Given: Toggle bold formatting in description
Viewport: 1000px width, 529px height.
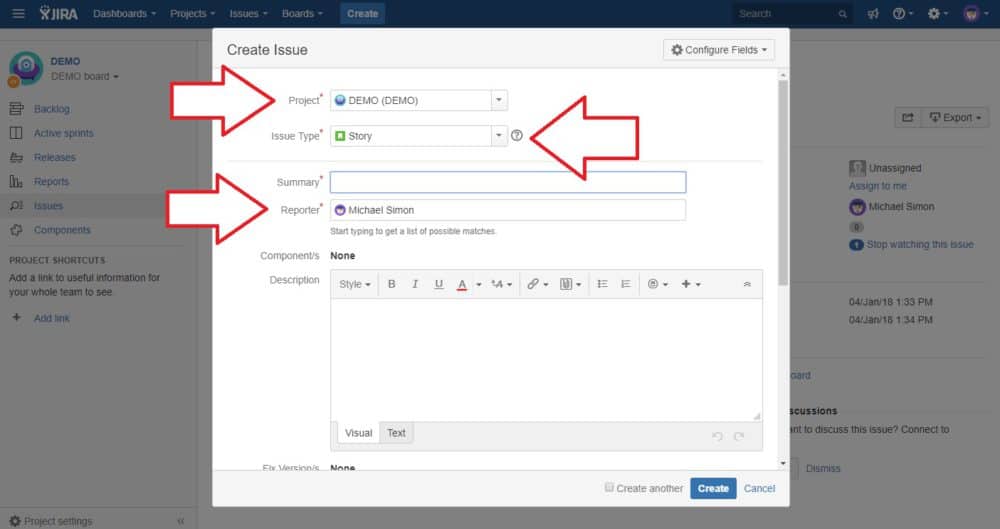Looking at the screenshot, I should 392,284.
